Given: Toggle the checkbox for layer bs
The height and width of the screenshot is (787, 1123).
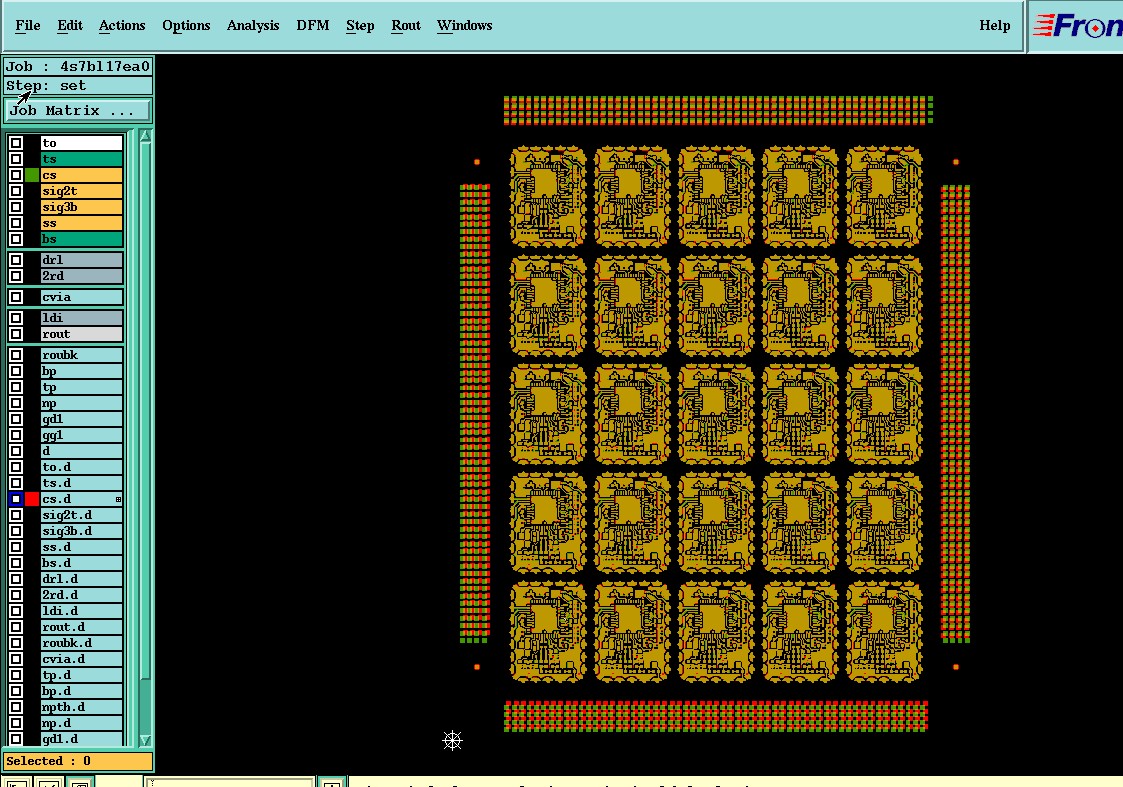Looking at the screenshot, I should tap(16, 239).
